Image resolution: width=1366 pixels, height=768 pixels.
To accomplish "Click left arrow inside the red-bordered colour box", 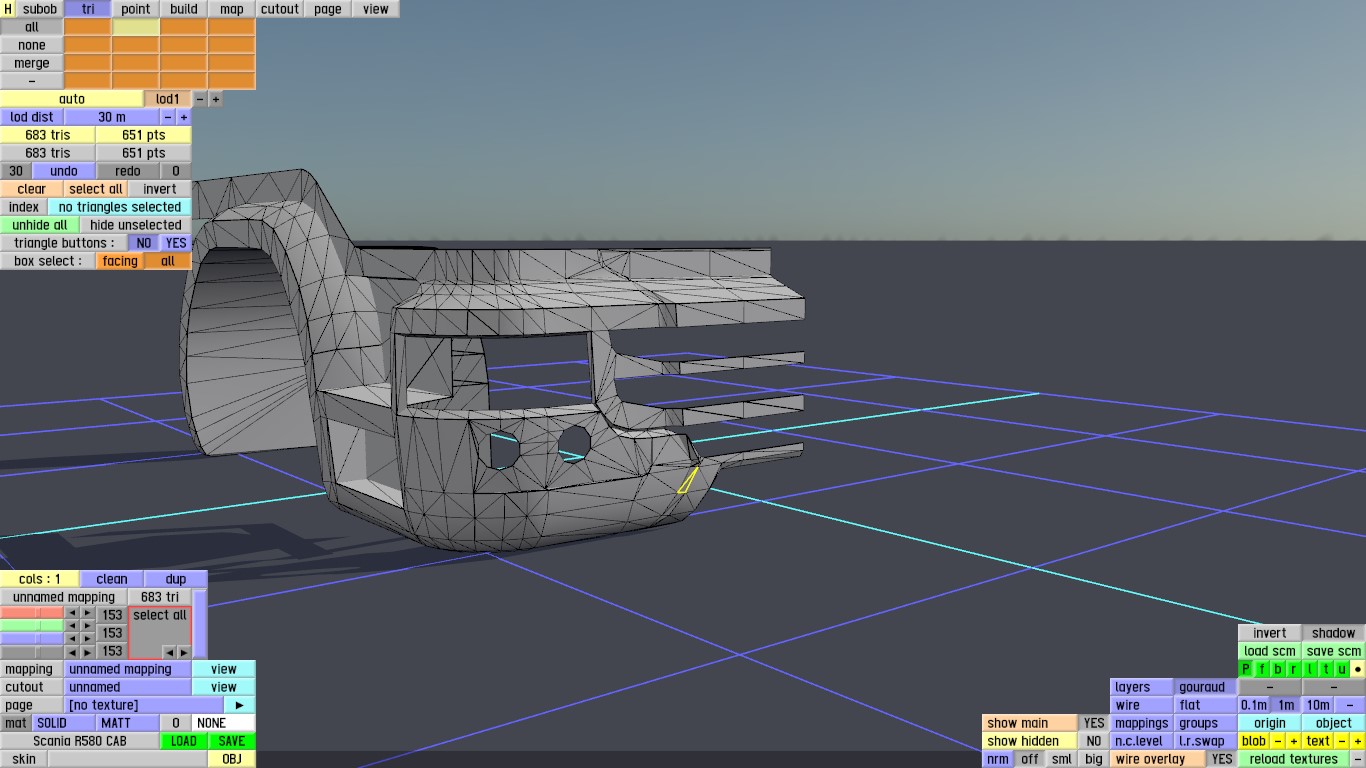I will 169,651.
